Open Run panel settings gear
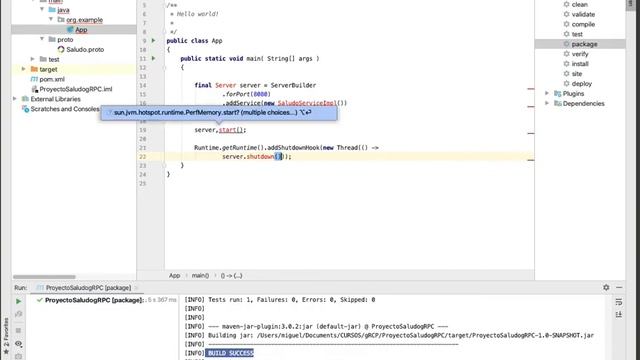The height and width of the screenshot is (360, 640). (606, 288)
